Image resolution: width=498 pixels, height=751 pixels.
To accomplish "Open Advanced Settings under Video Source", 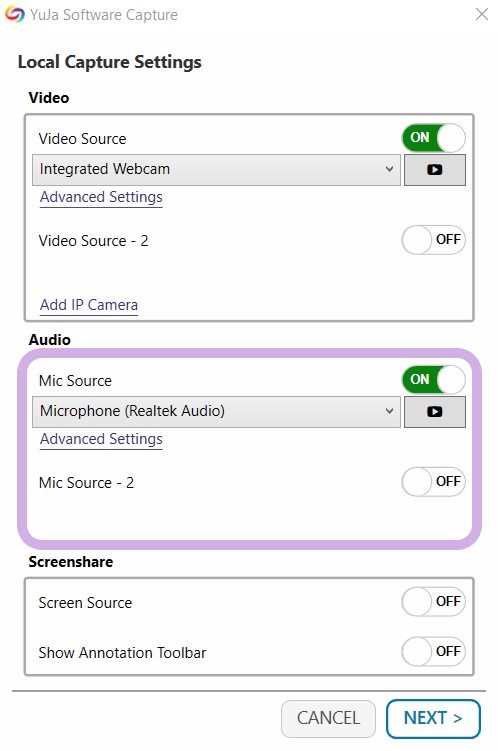I will [101, 197].
